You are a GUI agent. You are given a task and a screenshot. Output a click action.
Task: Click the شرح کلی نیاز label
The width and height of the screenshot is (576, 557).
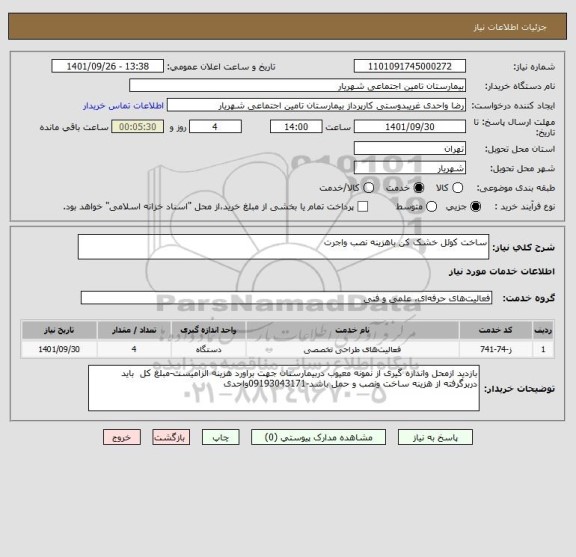tap(524, 247)
